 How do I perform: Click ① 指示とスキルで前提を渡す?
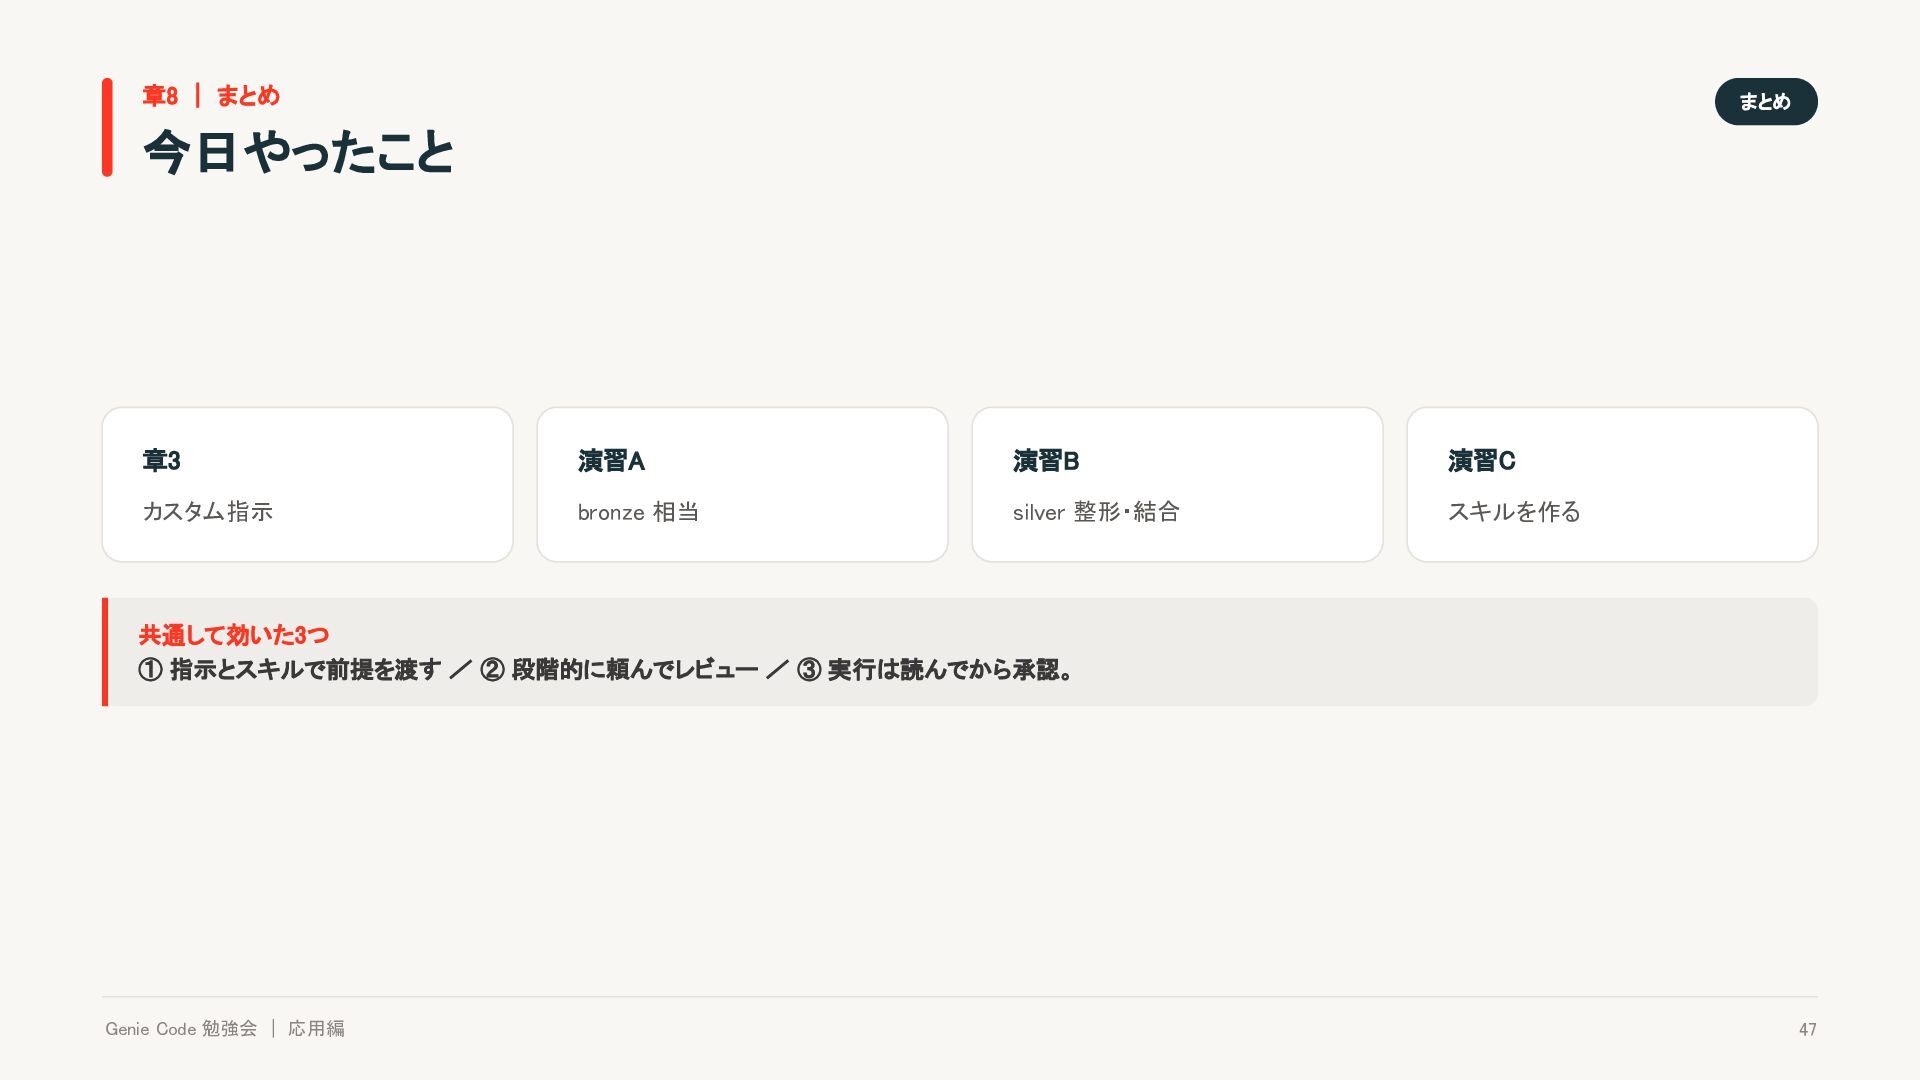point(290,670)
